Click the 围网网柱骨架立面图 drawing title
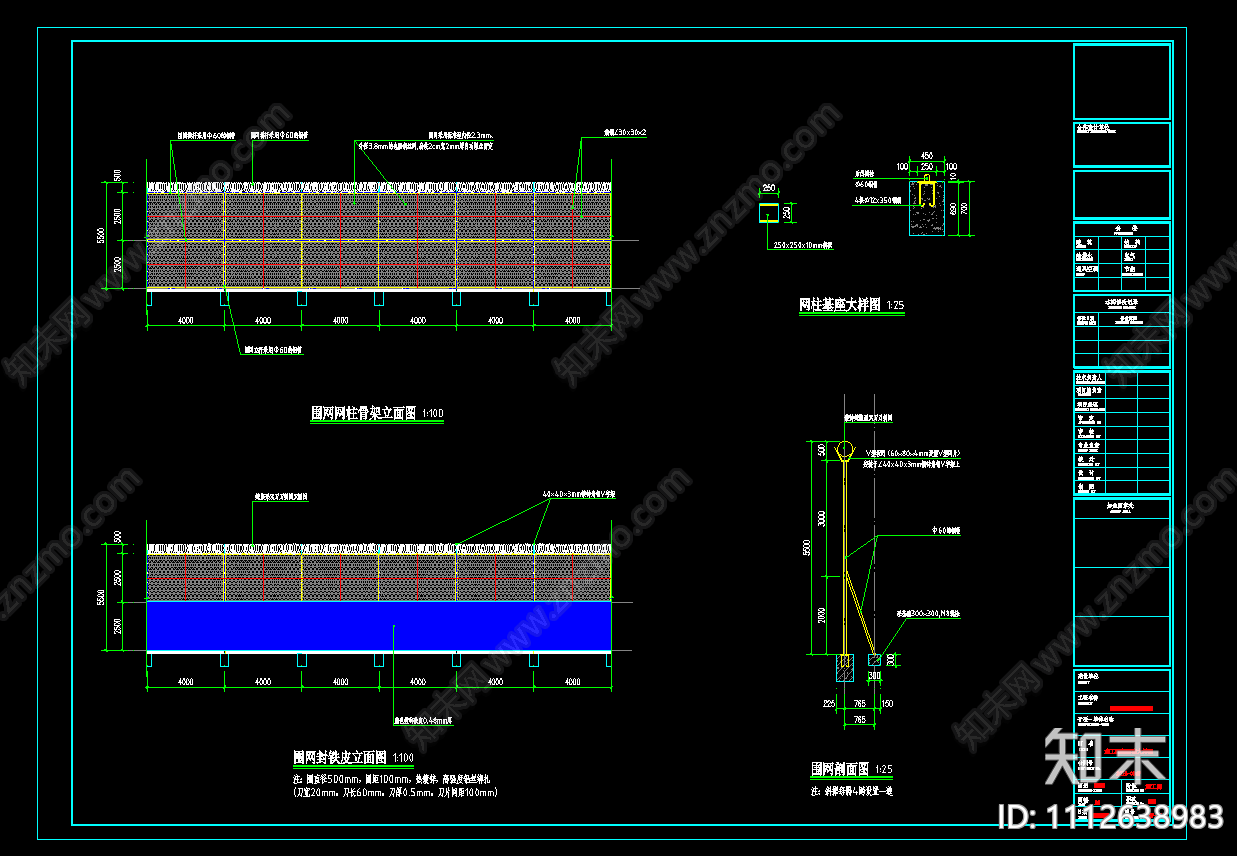Viewport: 1237px width, 856px height. (x=363, y=413)
